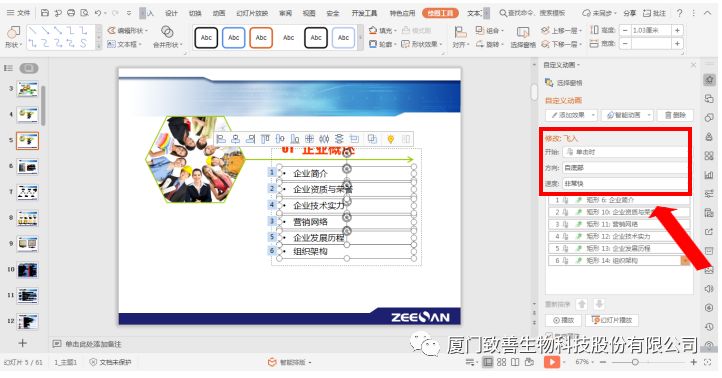Open the Smart Animation (智能动画) dropdown

[x=627, y=115]
